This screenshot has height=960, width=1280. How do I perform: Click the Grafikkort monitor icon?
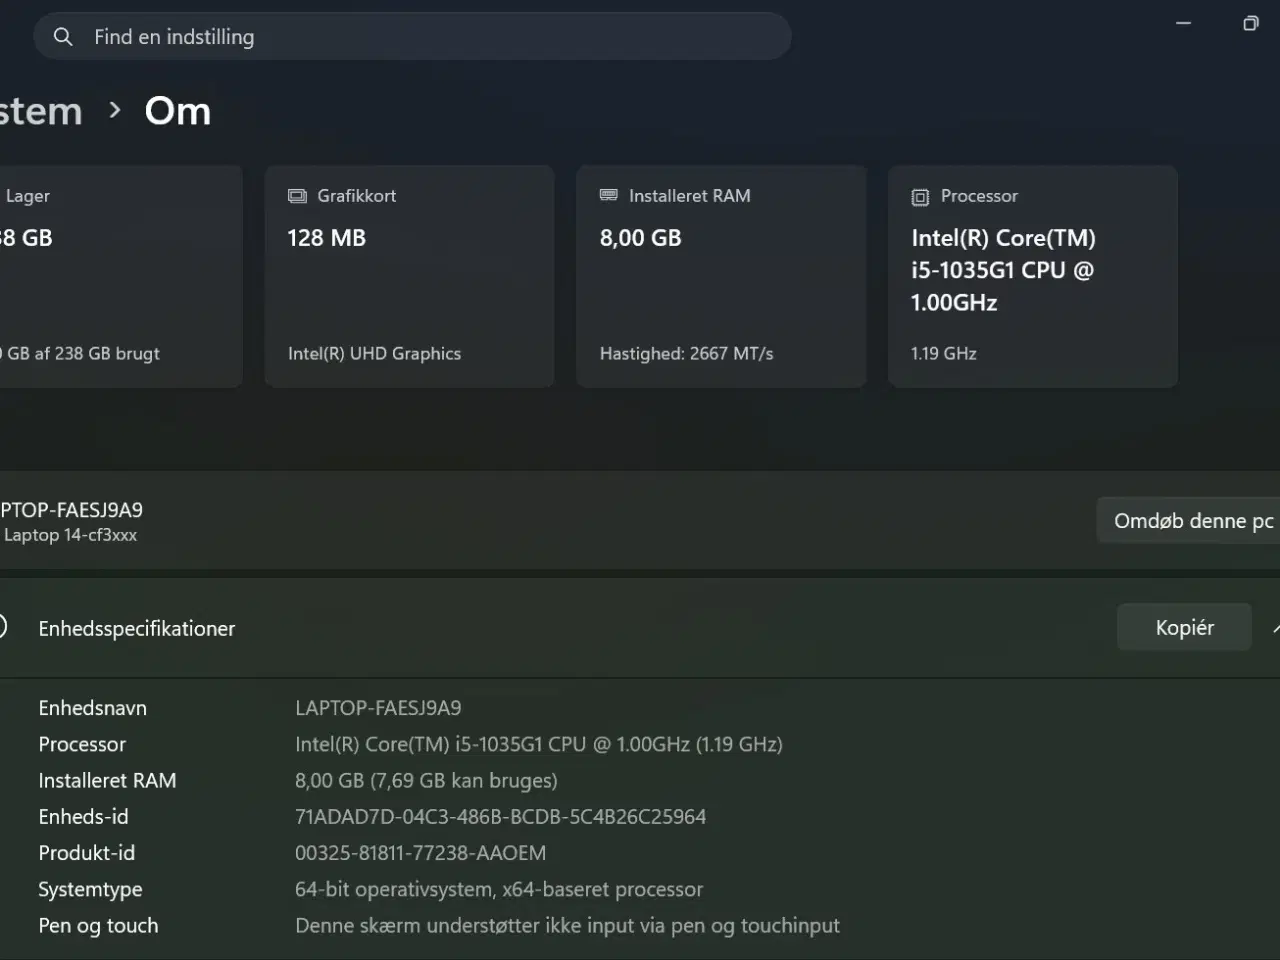297,196
